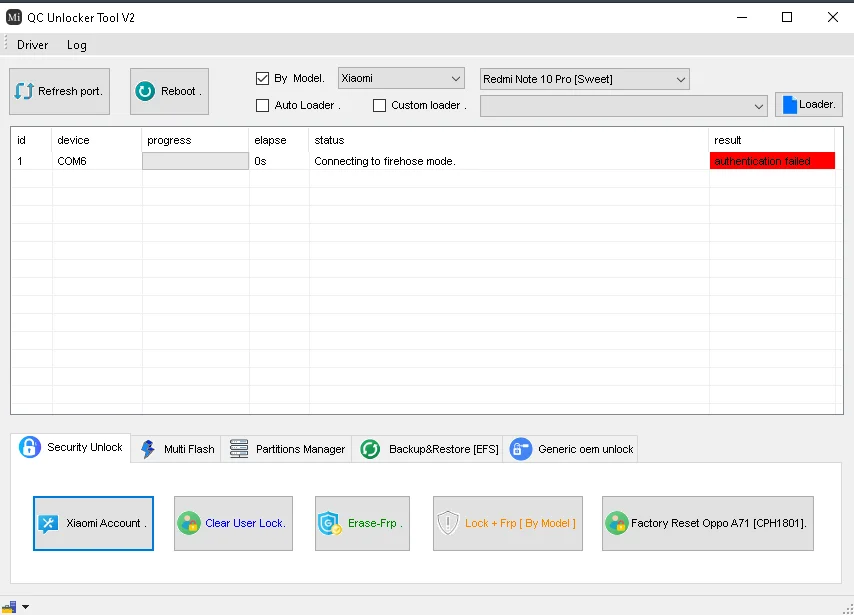Expand the empty custom loader dropdown
This screenshot has width=854, height=615.
(x=624, y=106)
